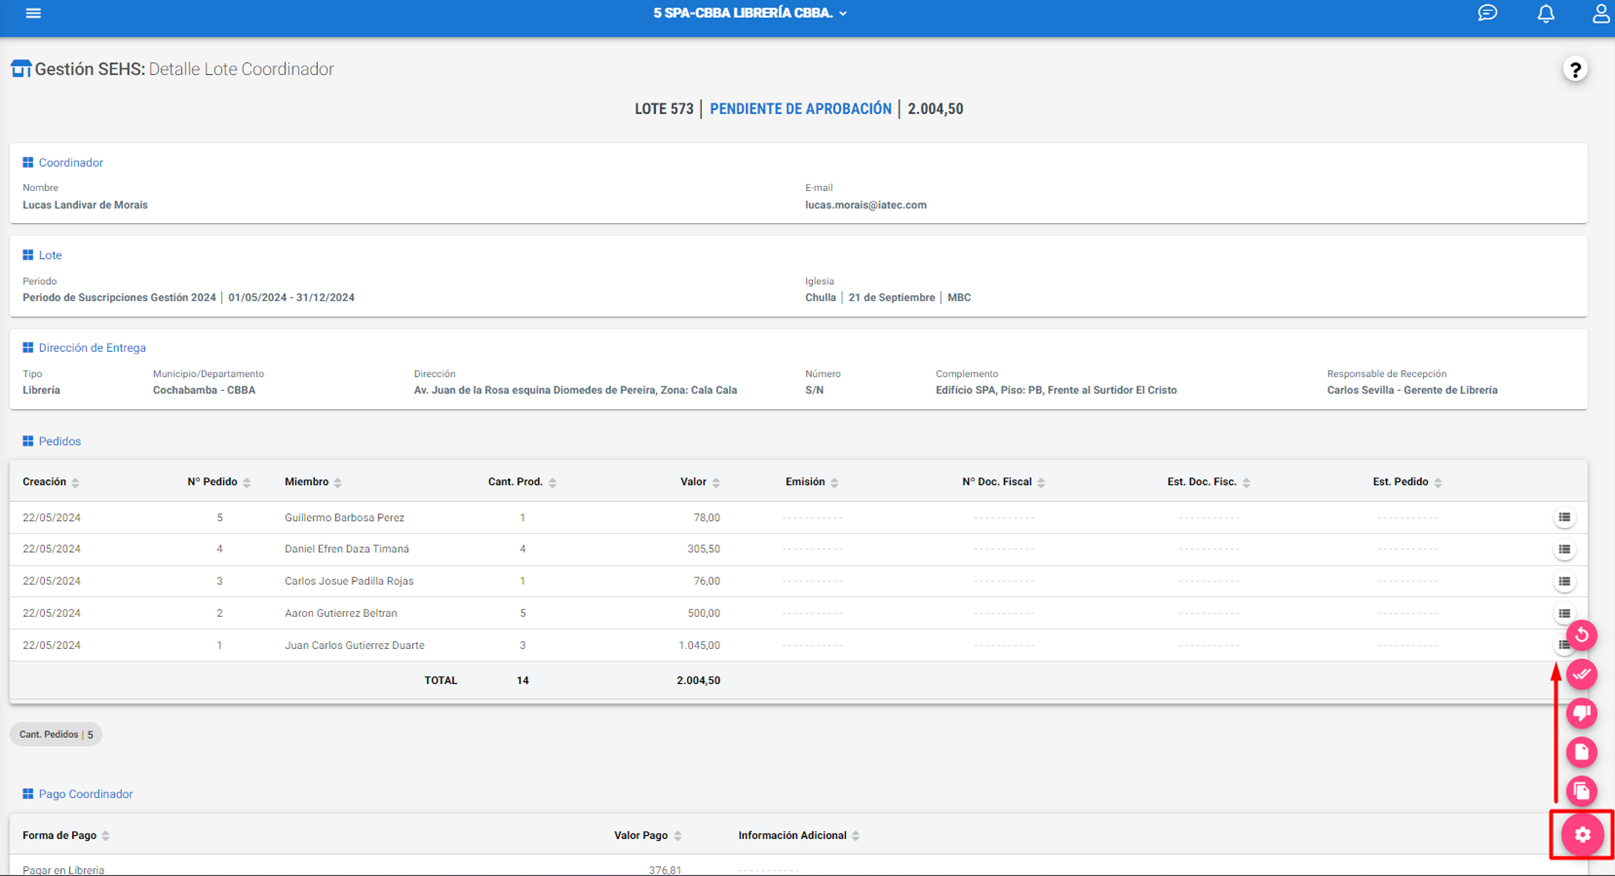Click the Creación column header label
The width and height of the screenshot is (1615, 876).
(44, 482)
